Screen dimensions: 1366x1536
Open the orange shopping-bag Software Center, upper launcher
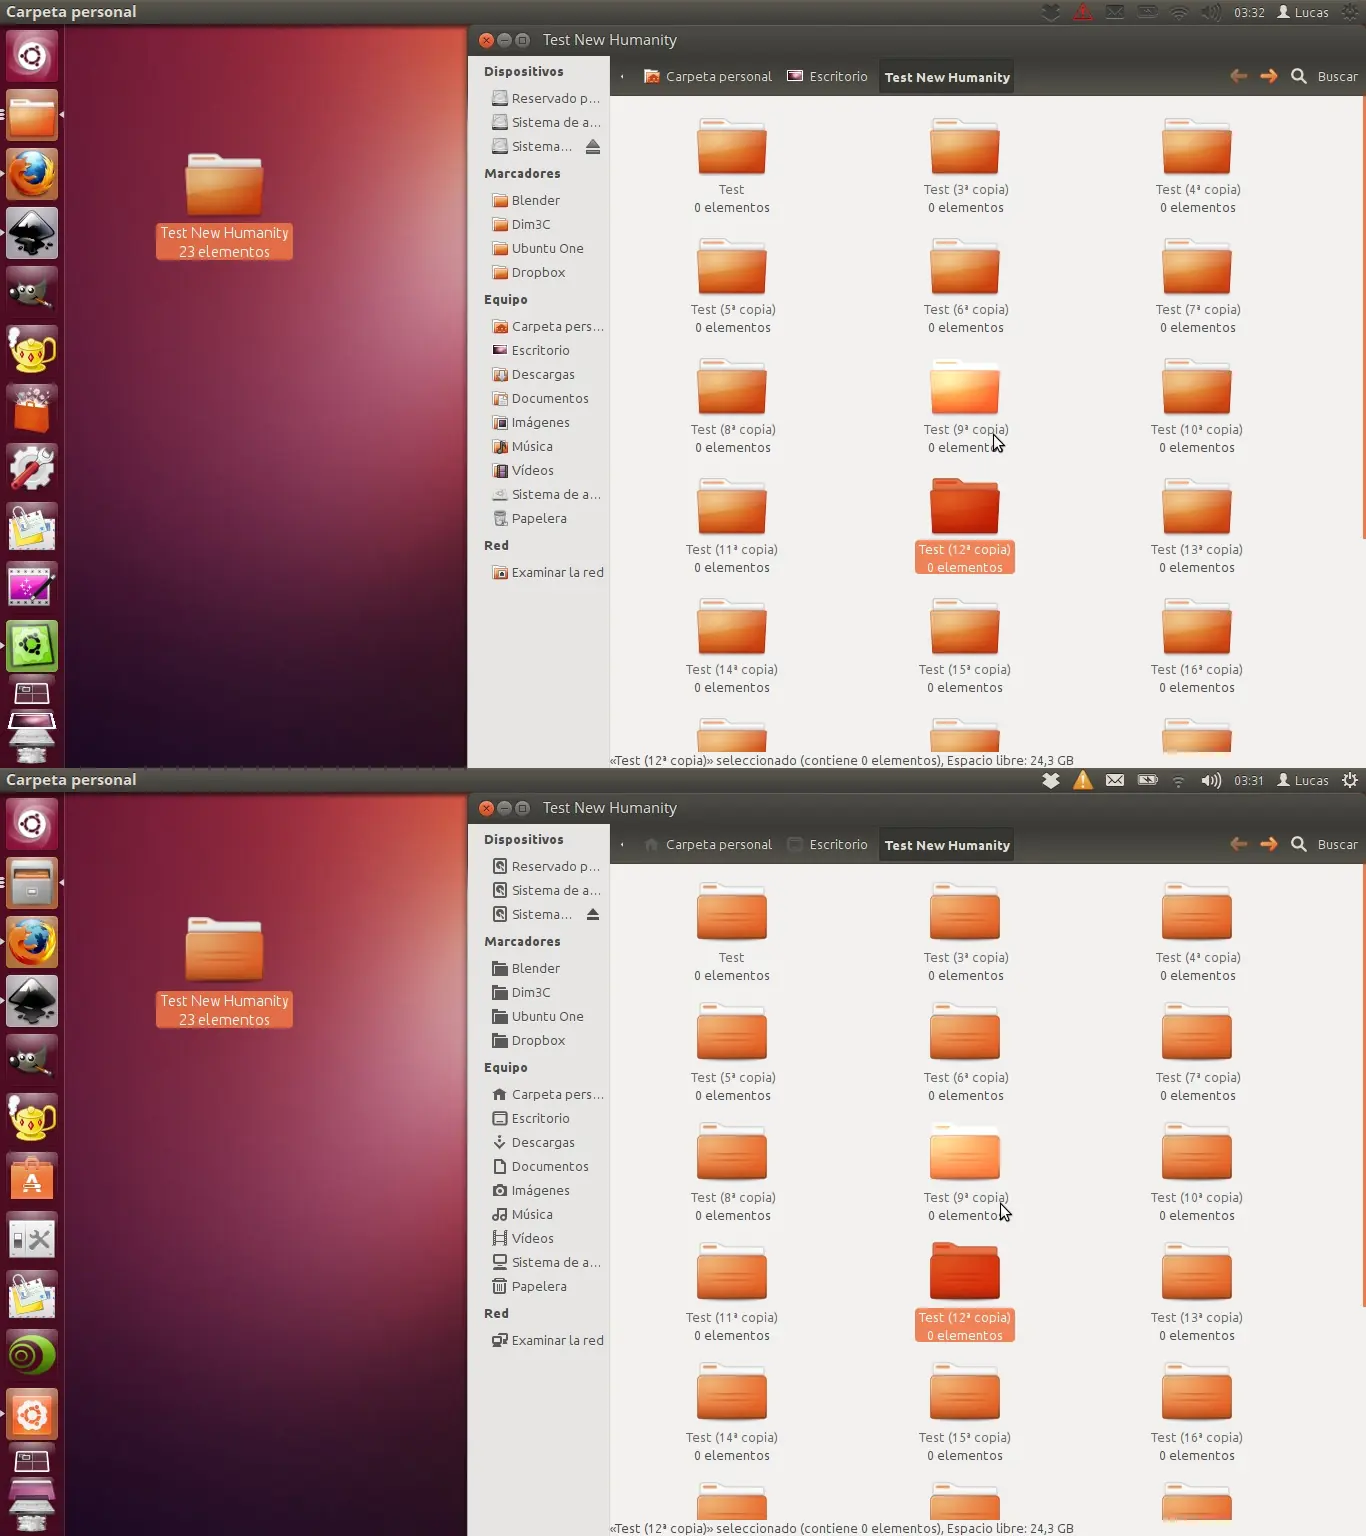tap(32, 410)
